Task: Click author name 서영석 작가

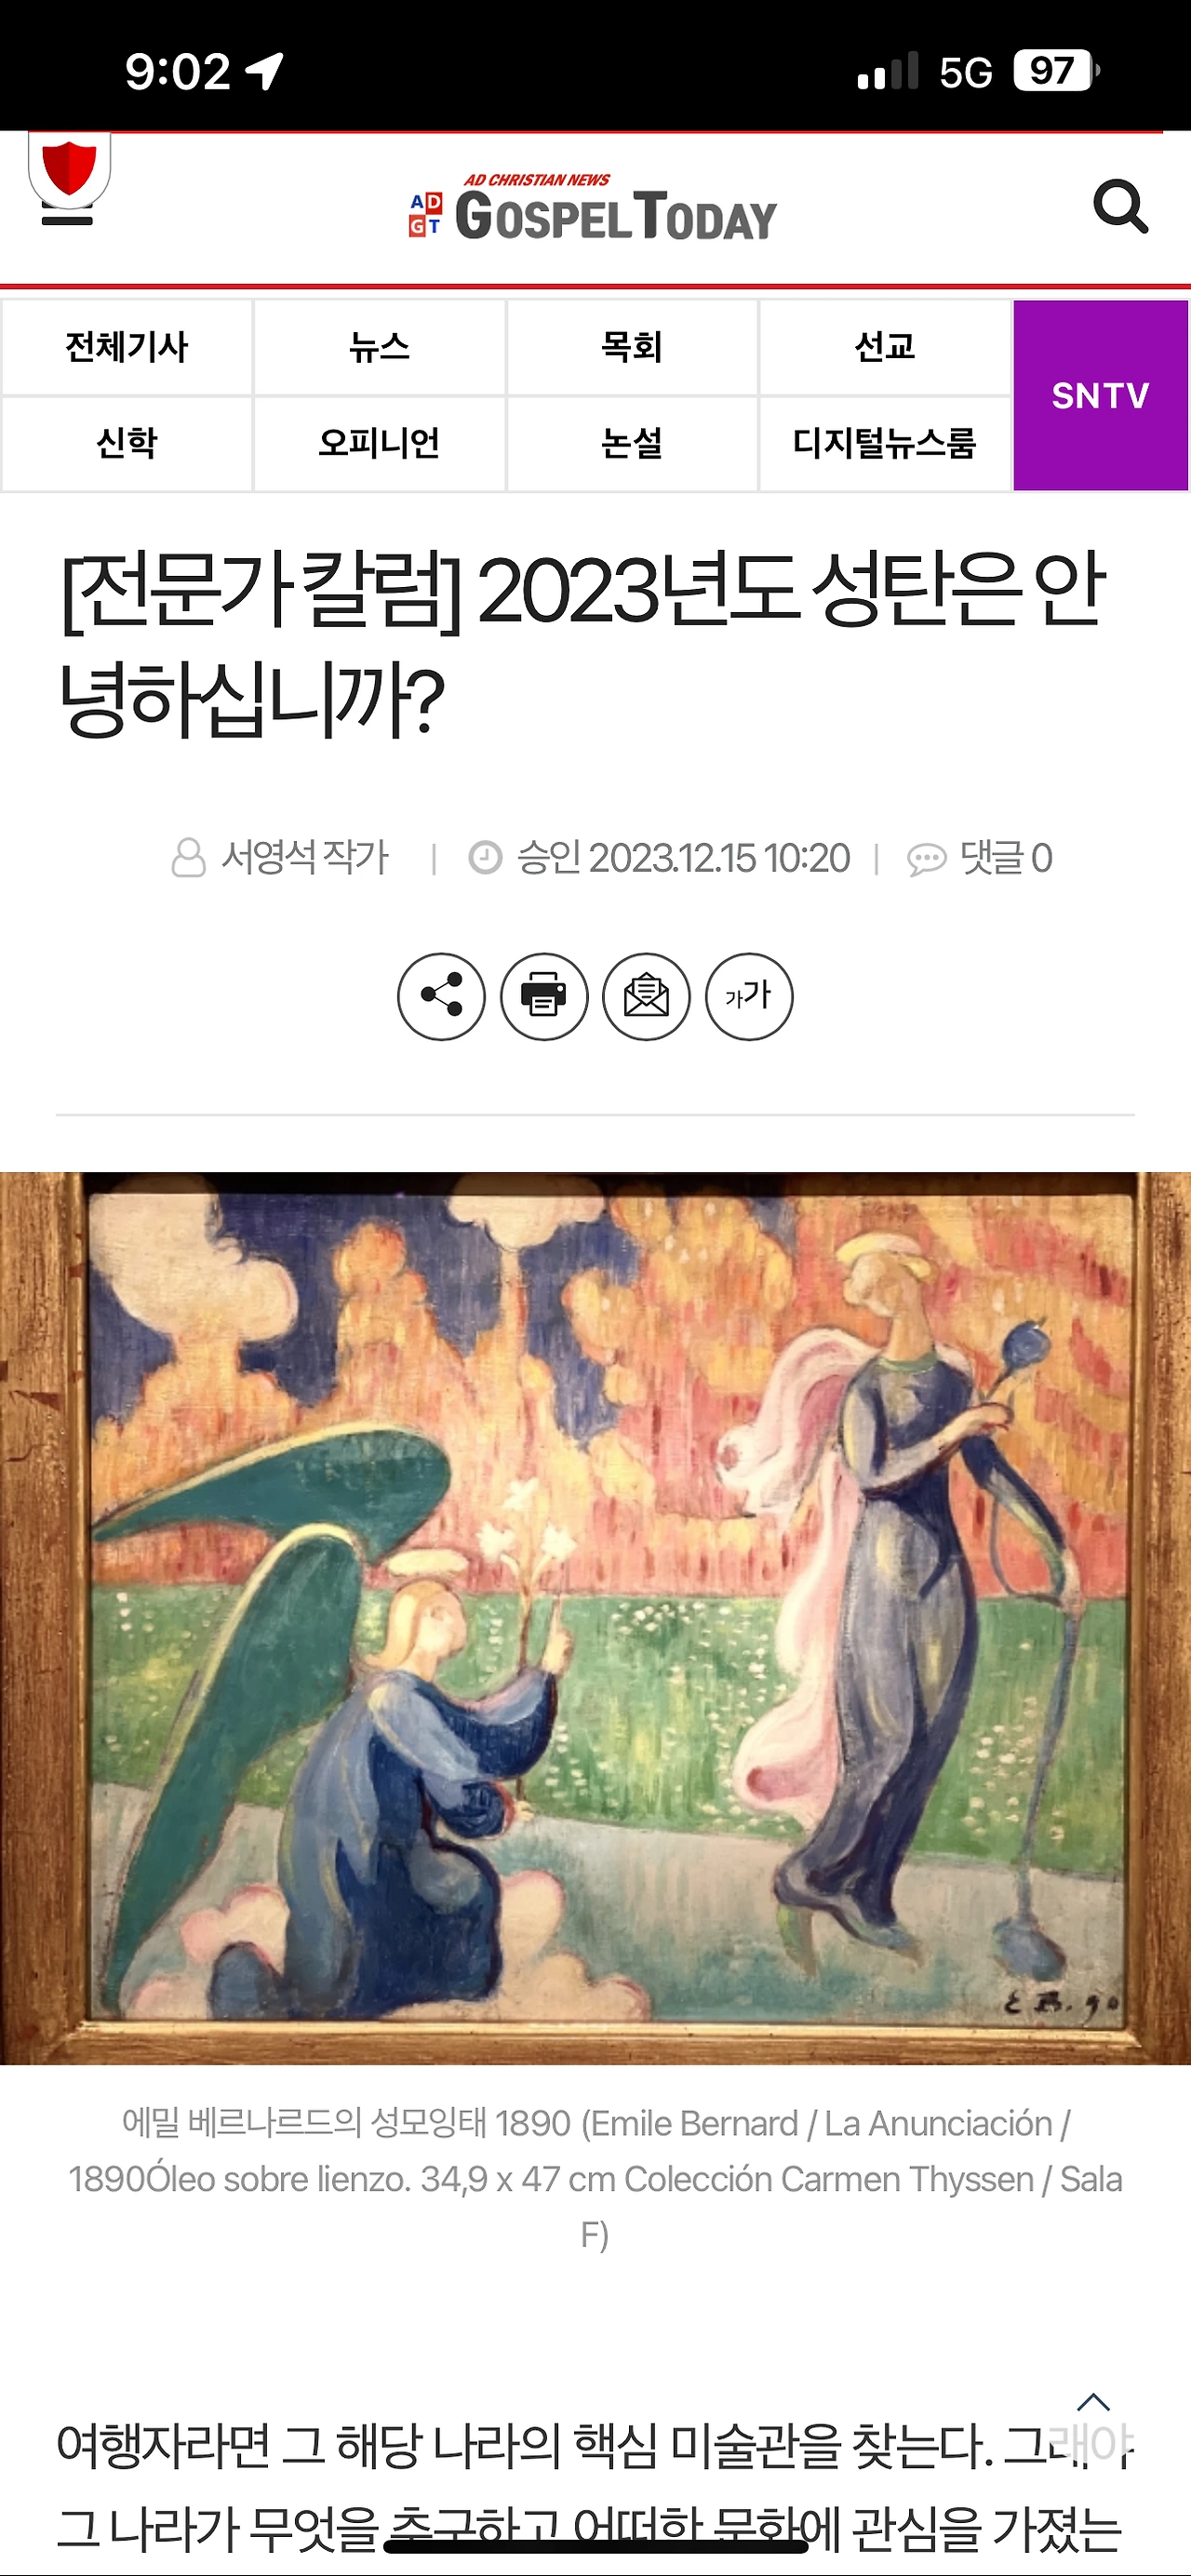Action: 304,858
